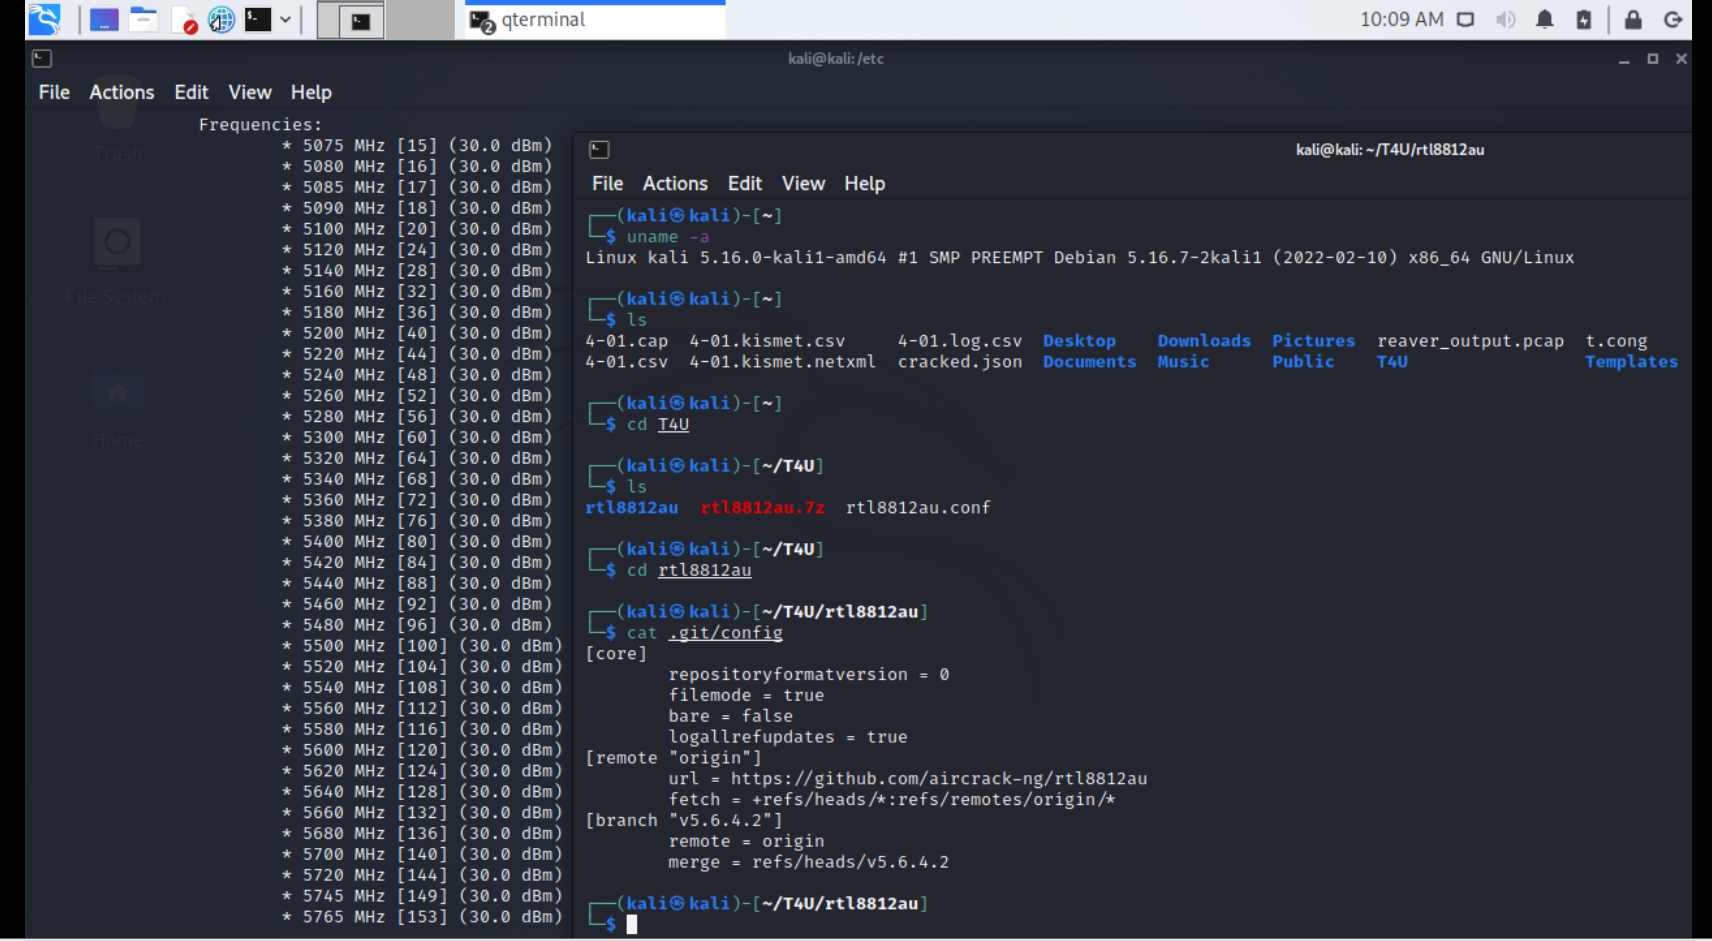This screenshot has width=1712, height=941.
Task: Expand the terminal launcher dropdown arrow
Action: 285,18
